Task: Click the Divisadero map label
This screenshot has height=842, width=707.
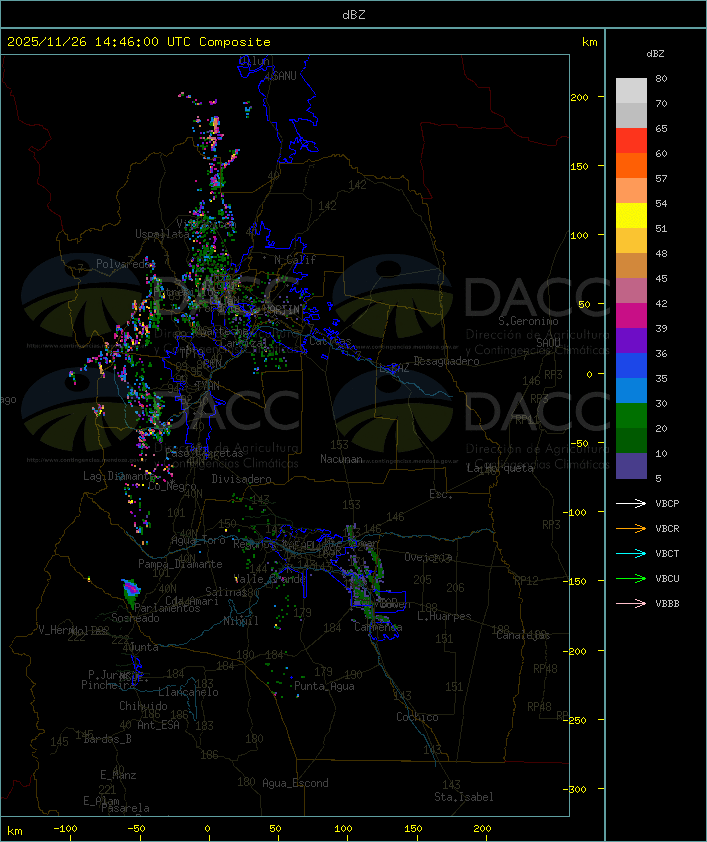Action: click(242, 479)
